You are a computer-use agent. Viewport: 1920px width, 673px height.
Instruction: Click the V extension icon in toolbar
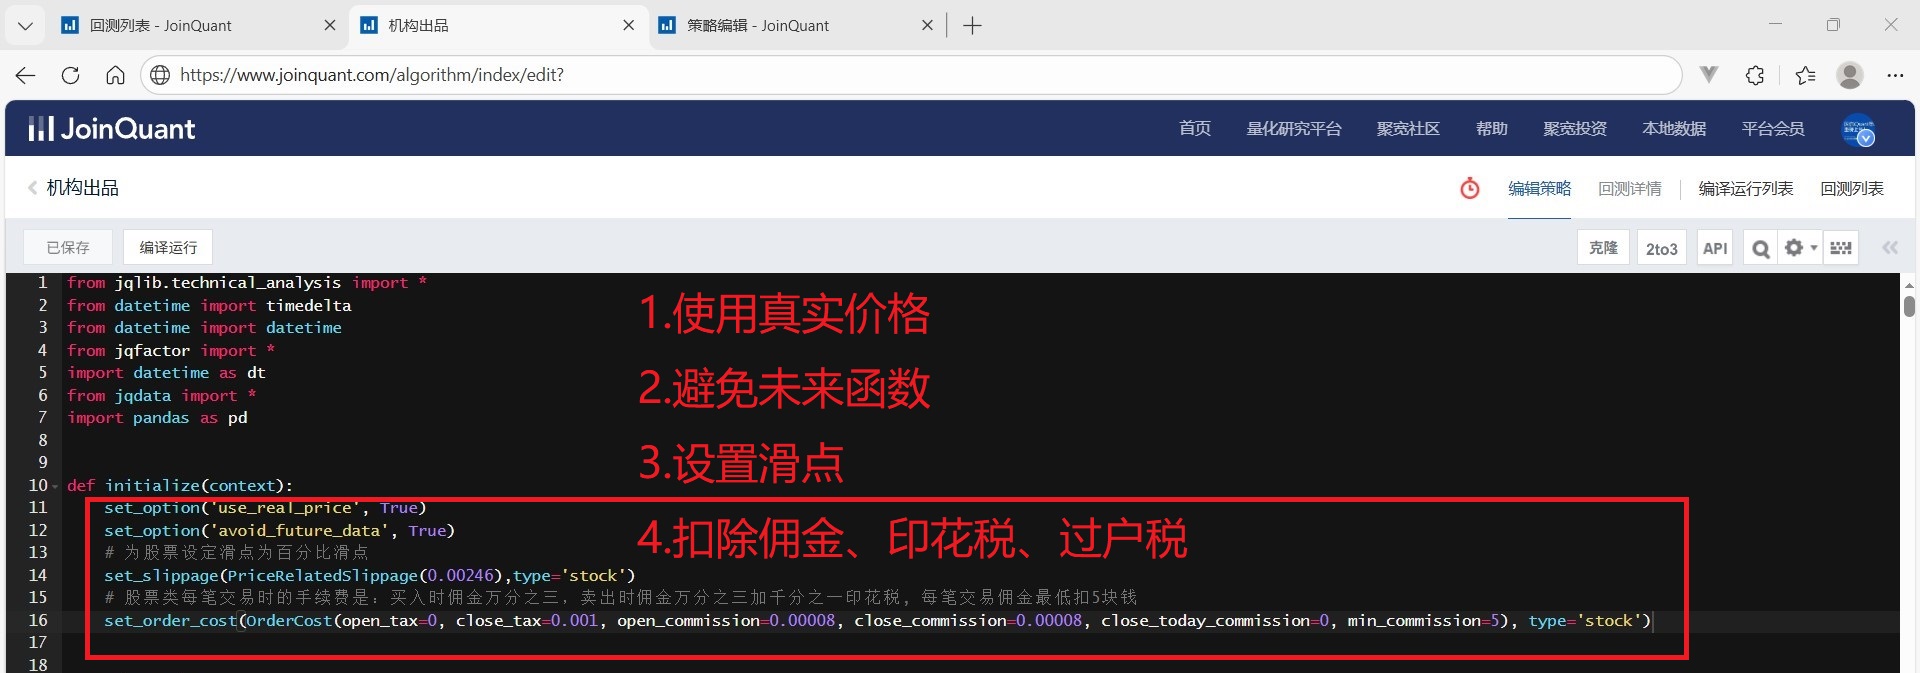pyautogui.click(x=1709, y=75)
